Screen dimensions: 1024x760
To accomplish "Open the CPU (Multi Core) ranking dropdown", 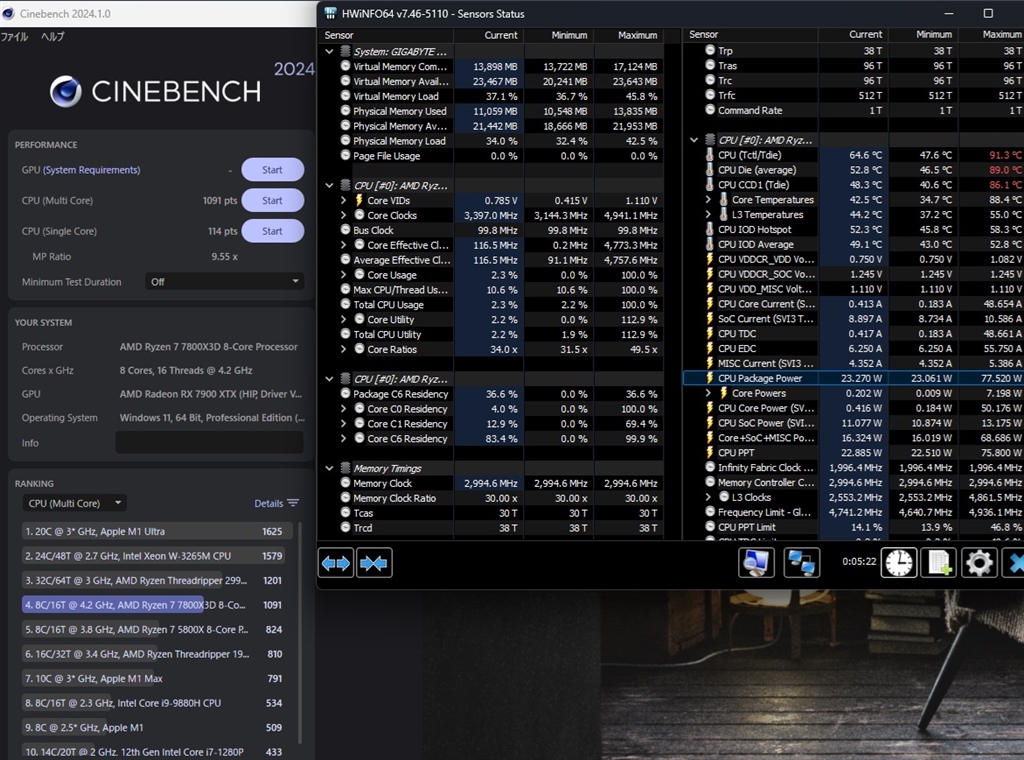I will coord(74,503).
